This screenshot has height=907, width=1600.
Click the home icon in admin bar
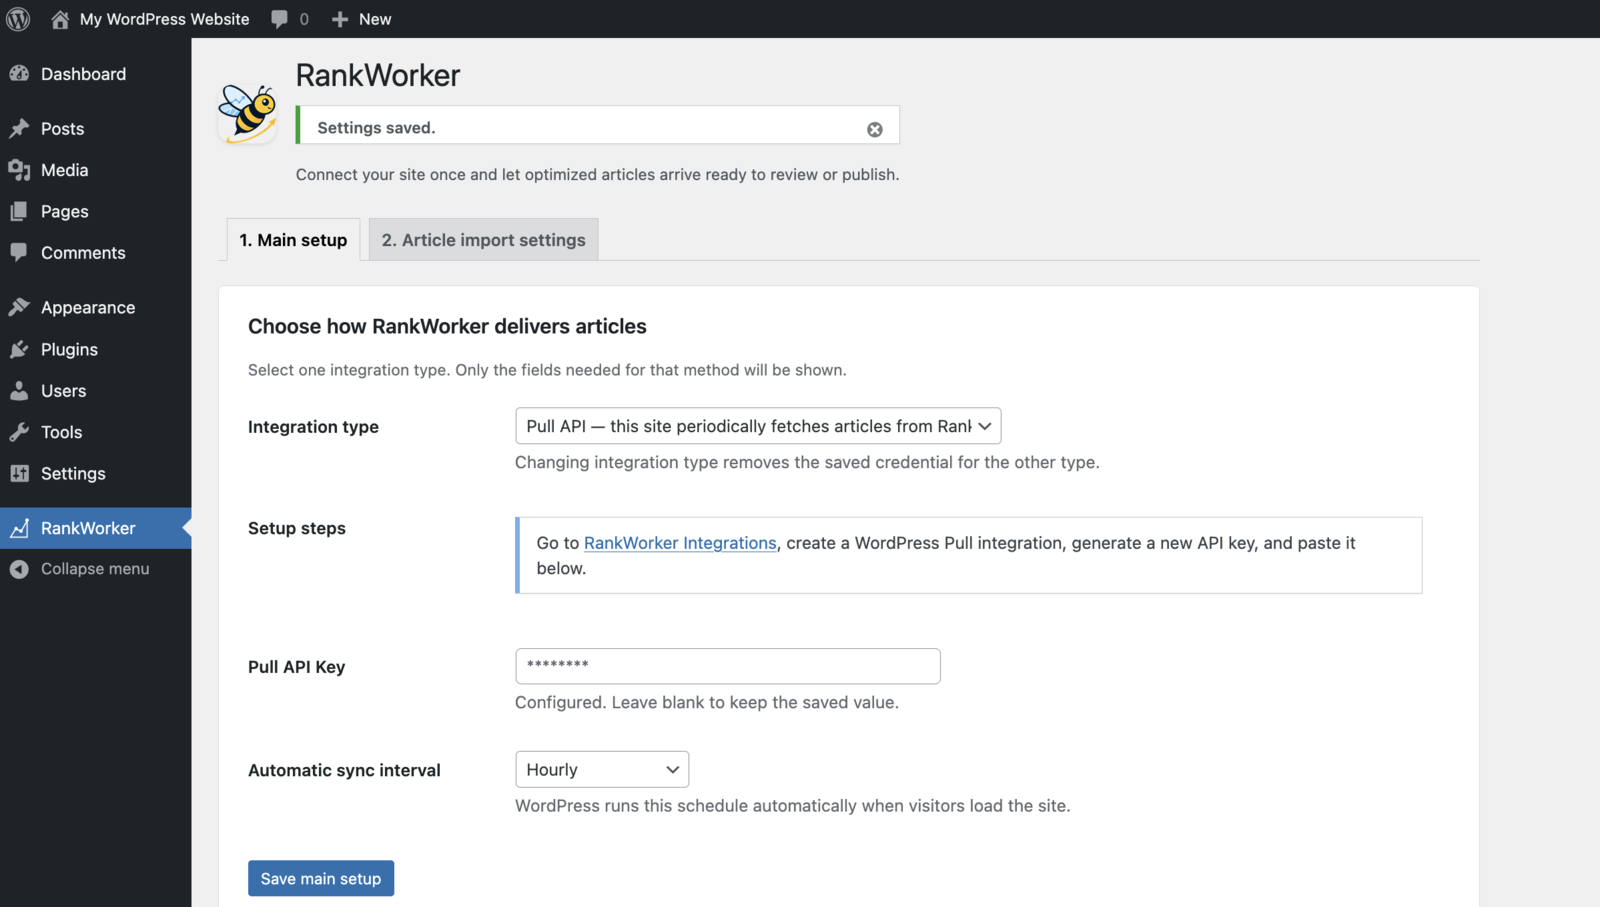pyautogui.click(x=60, y=19)
